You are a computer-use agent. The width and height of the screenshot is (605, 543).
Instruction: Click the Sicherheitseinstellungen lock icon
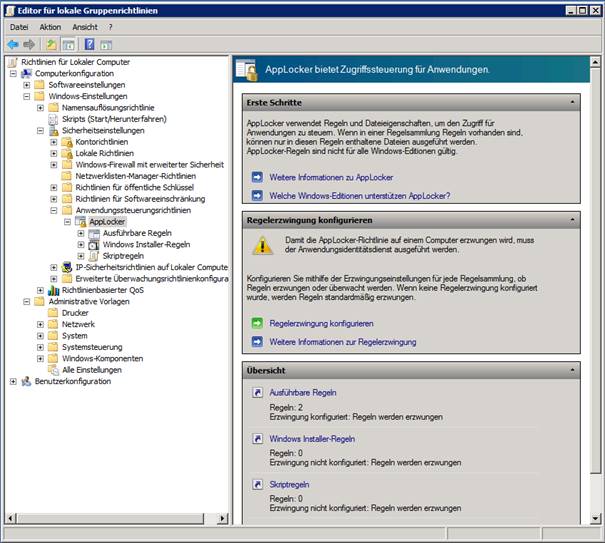[54, 130]
